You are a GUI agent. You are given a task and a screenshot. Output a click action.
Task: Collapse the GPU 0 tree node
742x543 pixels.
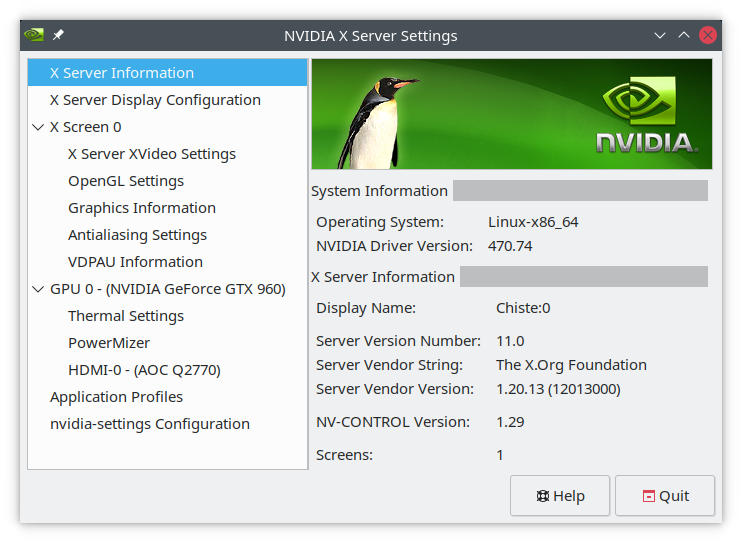click(38, 289)
